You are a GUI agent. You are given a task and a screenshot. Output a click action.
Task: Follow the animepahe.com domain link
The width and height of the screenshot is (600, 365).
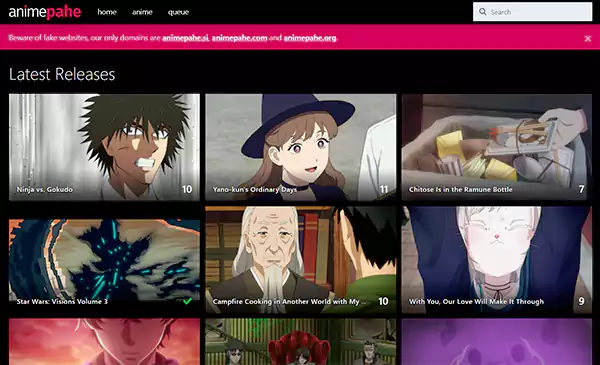click(x=239, y=37)
